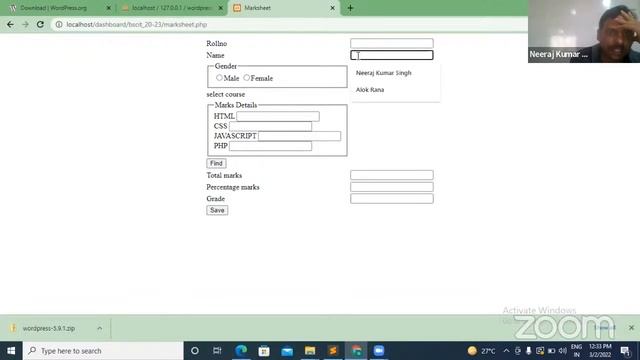Expand wordpress-5.9.1.zip download options chevron

[x=100, y=328]
